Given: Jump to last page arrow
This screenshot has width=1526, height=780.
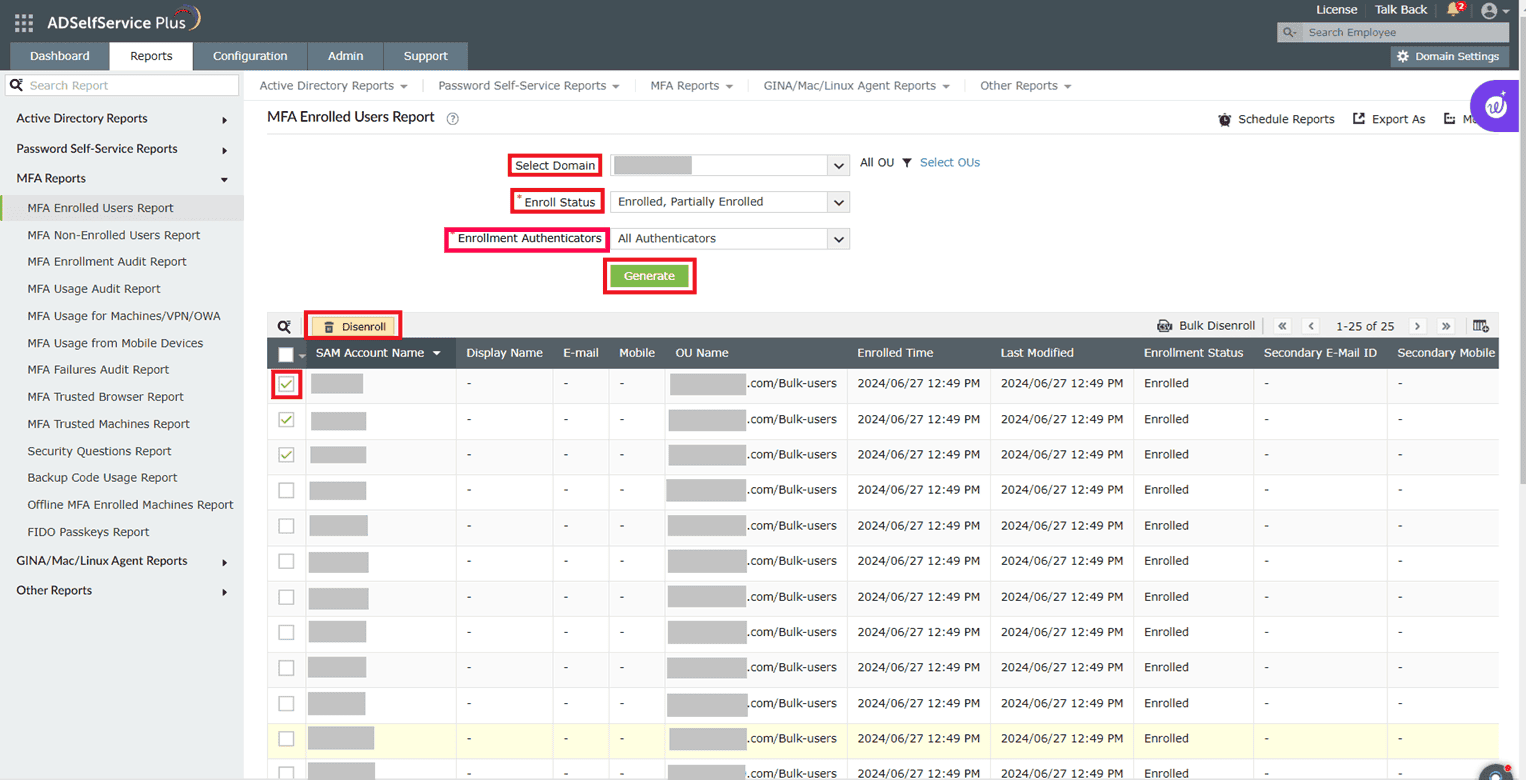Looking at the screenshot, I should (x=1446, y=326).
